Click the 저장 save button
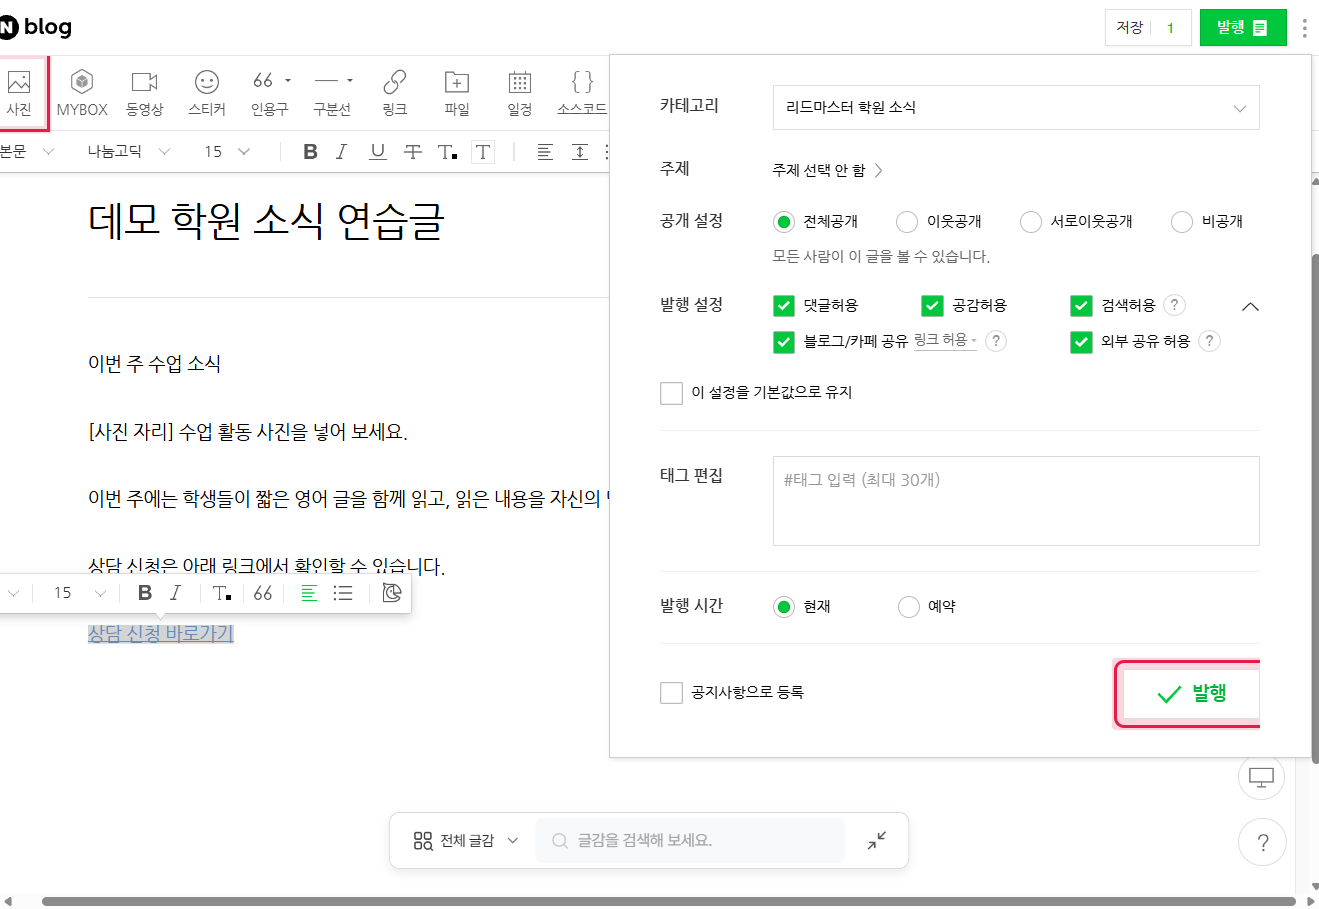1319x909 pixels. click(1130, 28)
